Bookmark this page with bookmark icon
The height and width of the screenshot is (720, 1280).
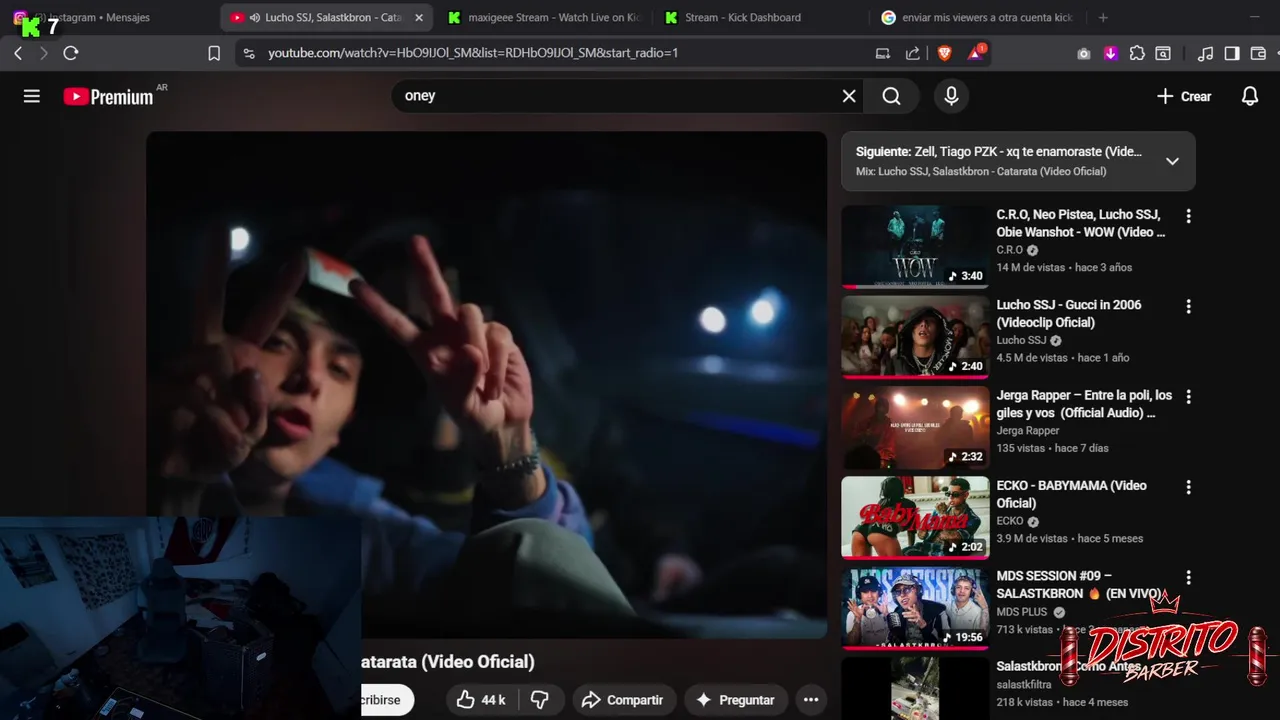tap(214, 53)
